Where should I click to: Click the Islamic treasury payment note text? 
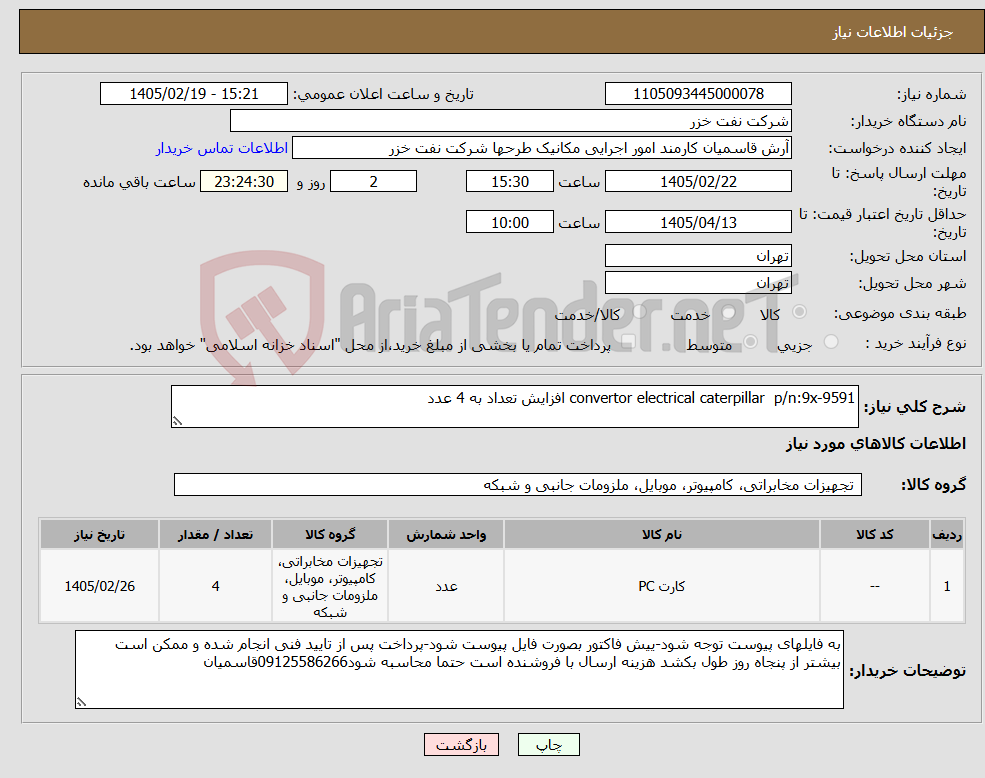point(370,345)
